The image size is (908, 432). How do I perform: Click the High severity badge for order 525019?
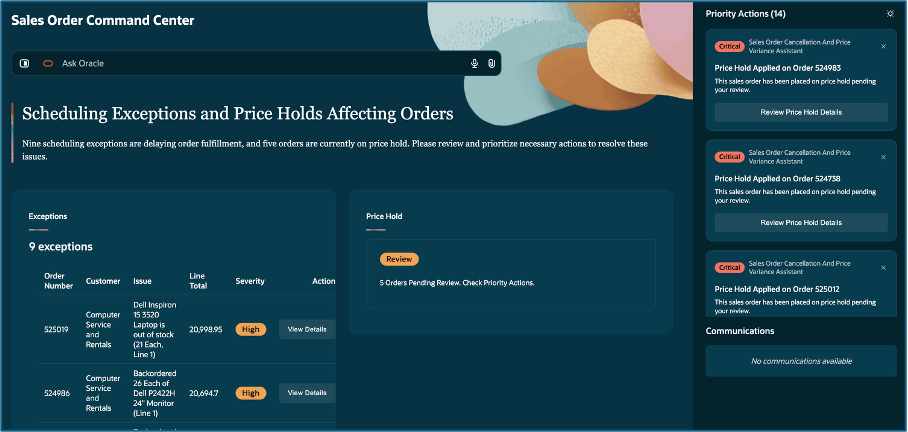[x=251, y=329]
